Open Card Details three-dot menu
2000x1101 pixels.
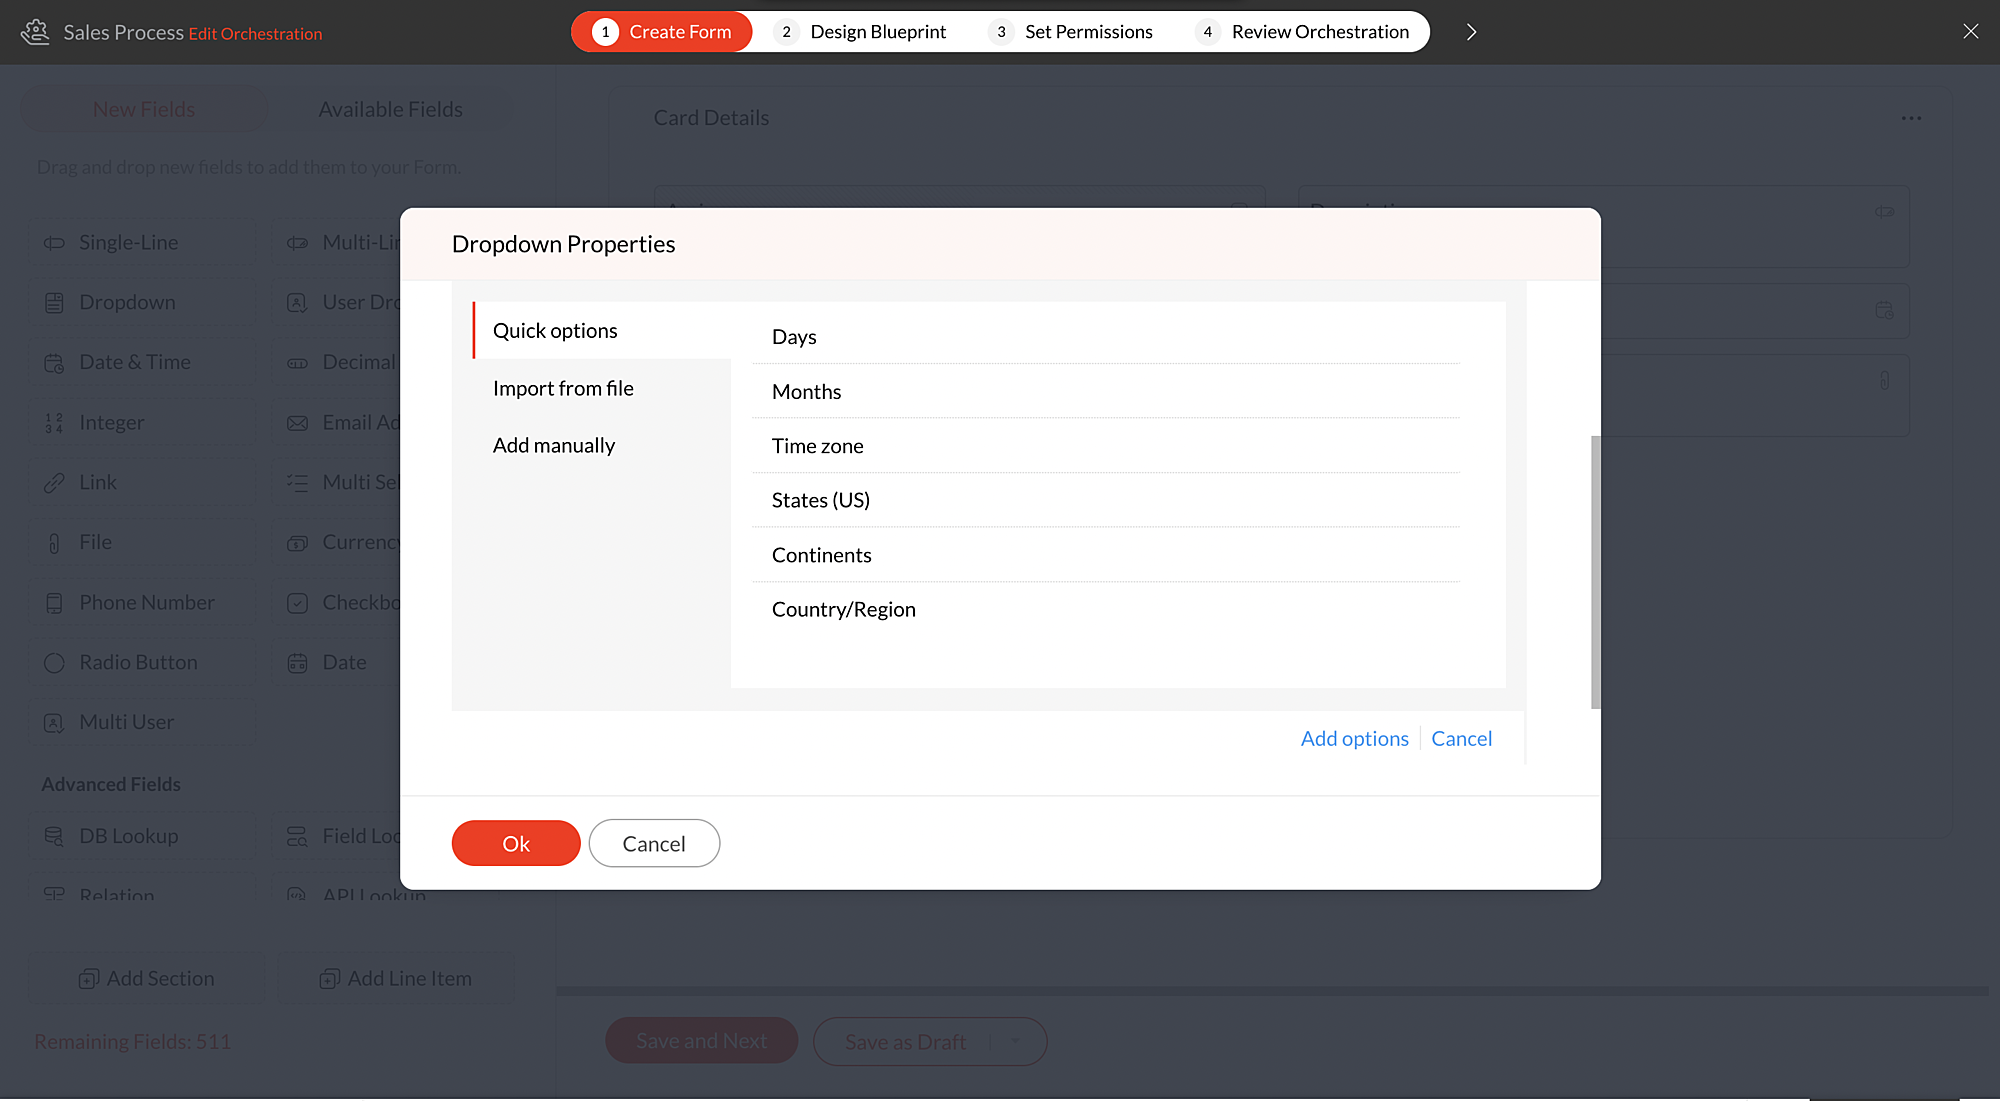pyautogui.click(x=1911, y=118)
